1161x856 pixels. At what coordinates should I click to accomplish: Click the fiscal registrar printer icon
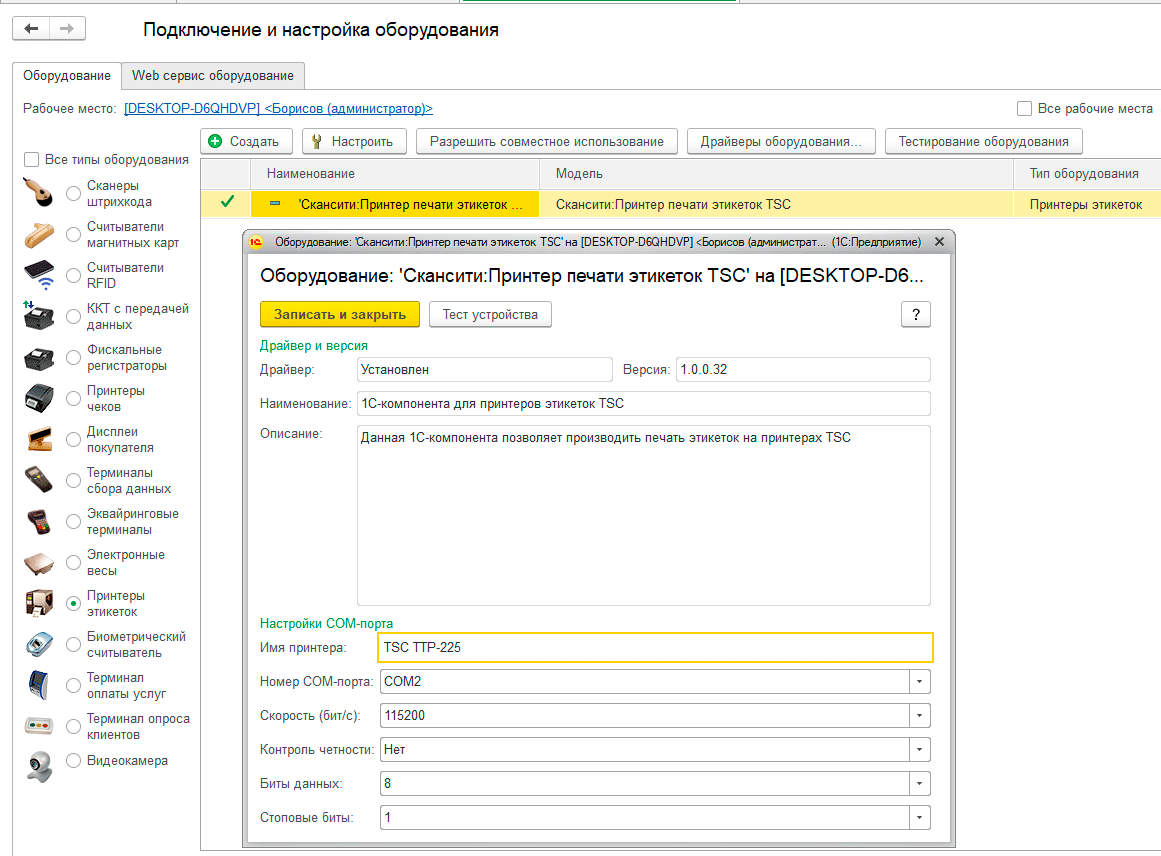tap(38, 358)
